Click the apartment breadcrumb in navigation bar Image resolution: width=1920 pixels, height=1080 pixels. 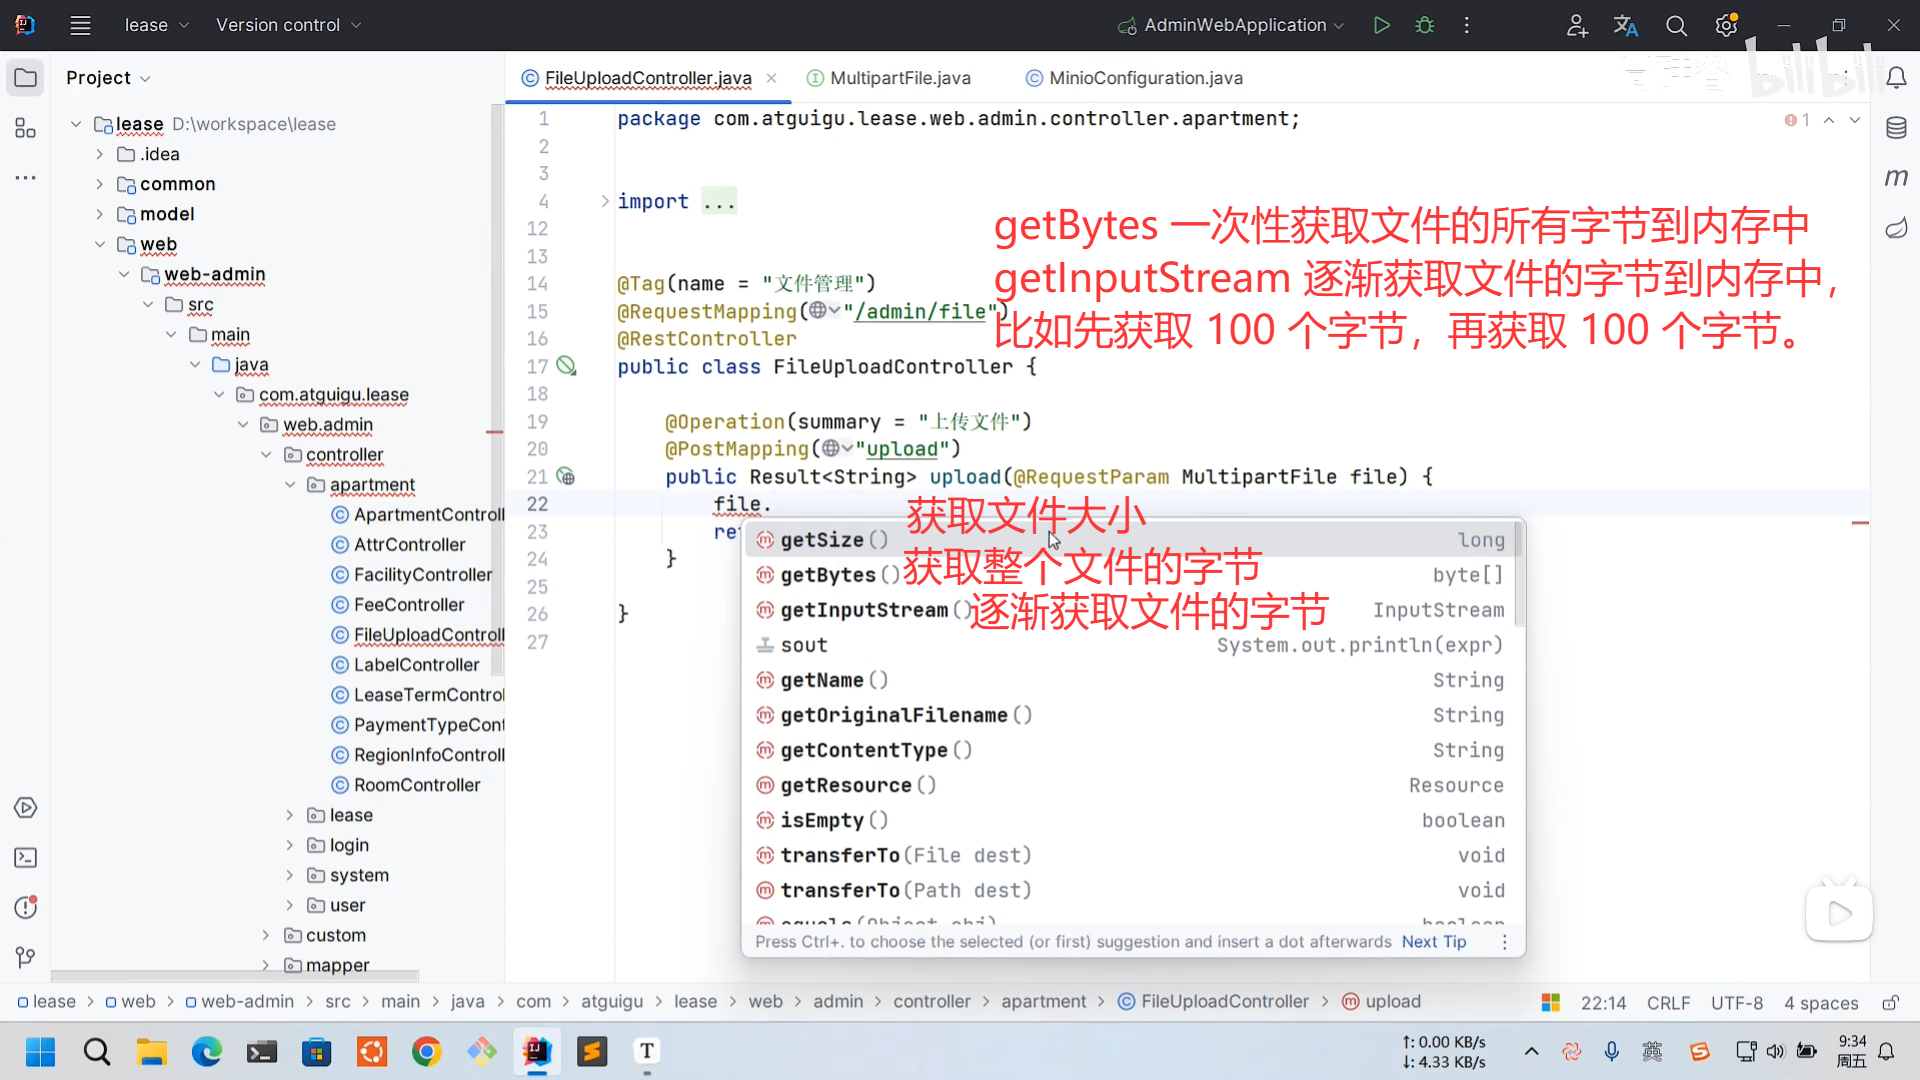[1043, 1001]
